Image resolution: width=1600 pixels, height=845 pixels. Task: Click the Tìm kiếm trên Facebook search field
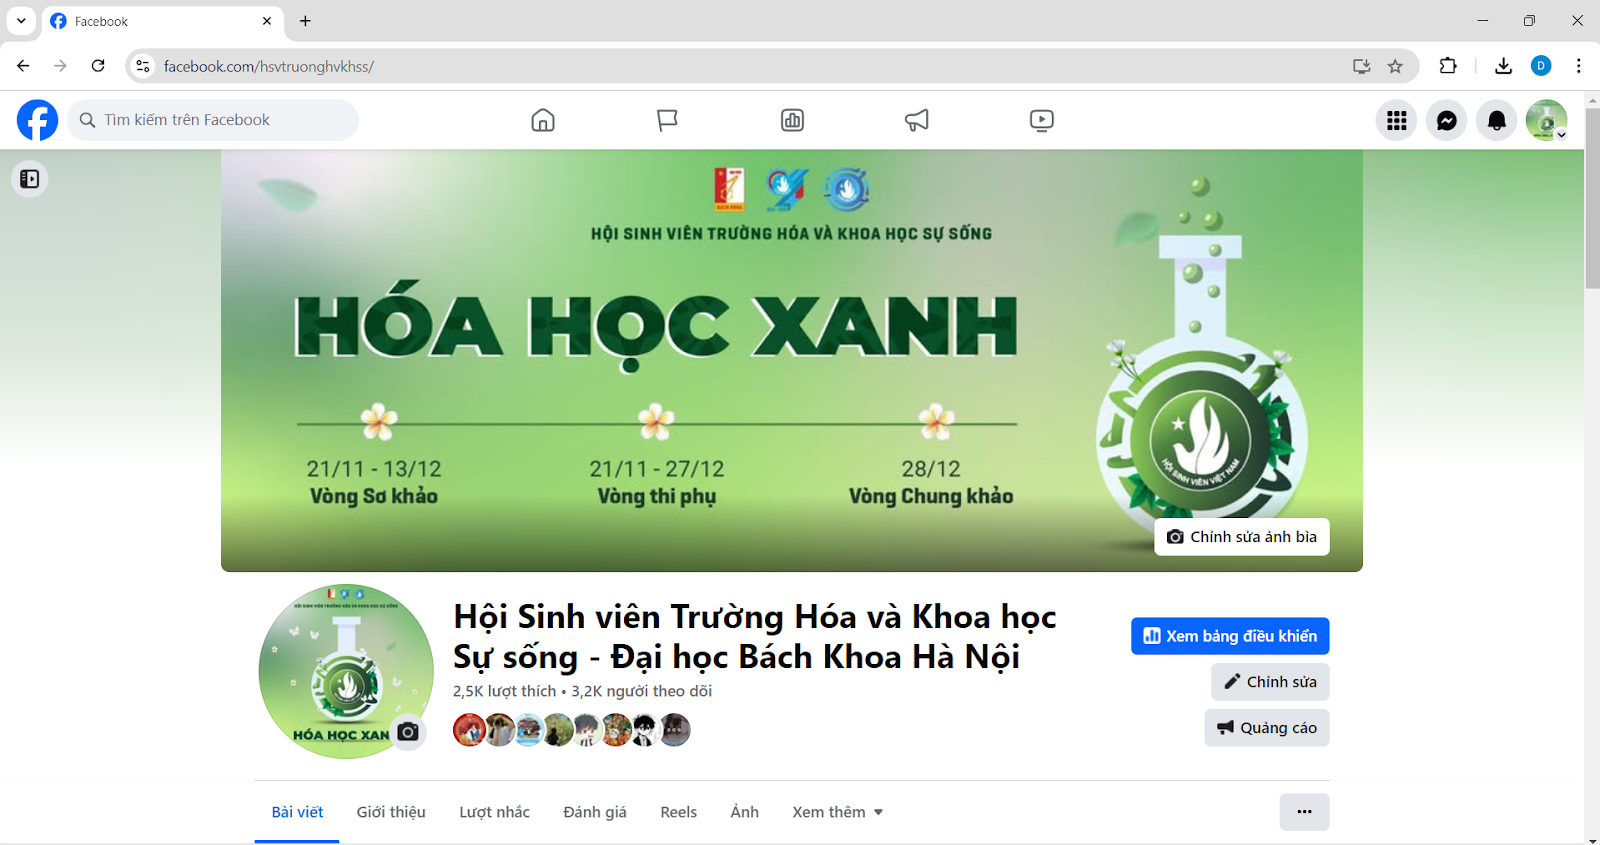213,120
